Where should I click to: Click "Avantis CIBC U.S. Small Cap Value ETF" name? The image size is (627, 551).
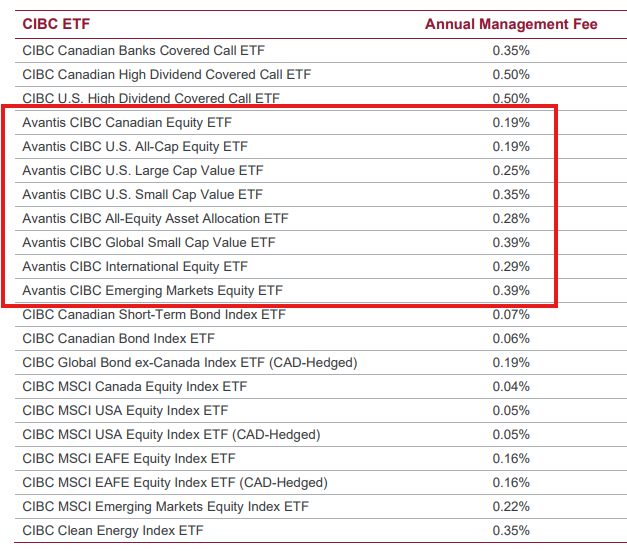[x=142, y=195]
